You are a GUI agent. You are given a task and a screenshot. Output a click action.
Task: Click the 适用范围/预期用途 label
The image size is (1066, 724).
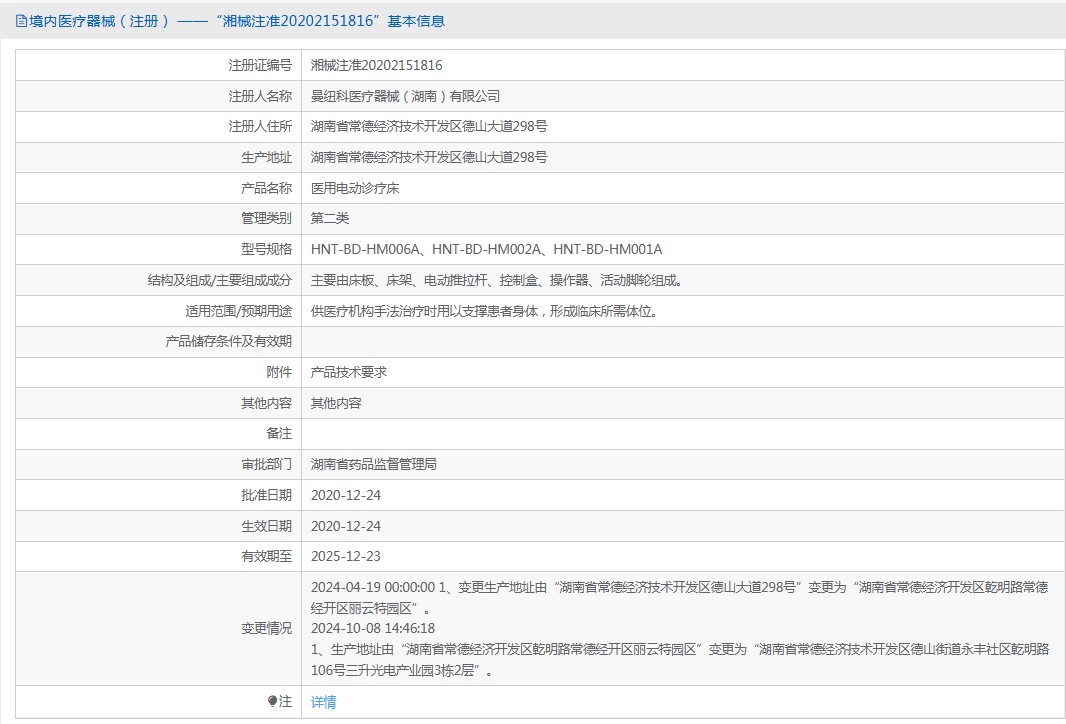point(239,311)
